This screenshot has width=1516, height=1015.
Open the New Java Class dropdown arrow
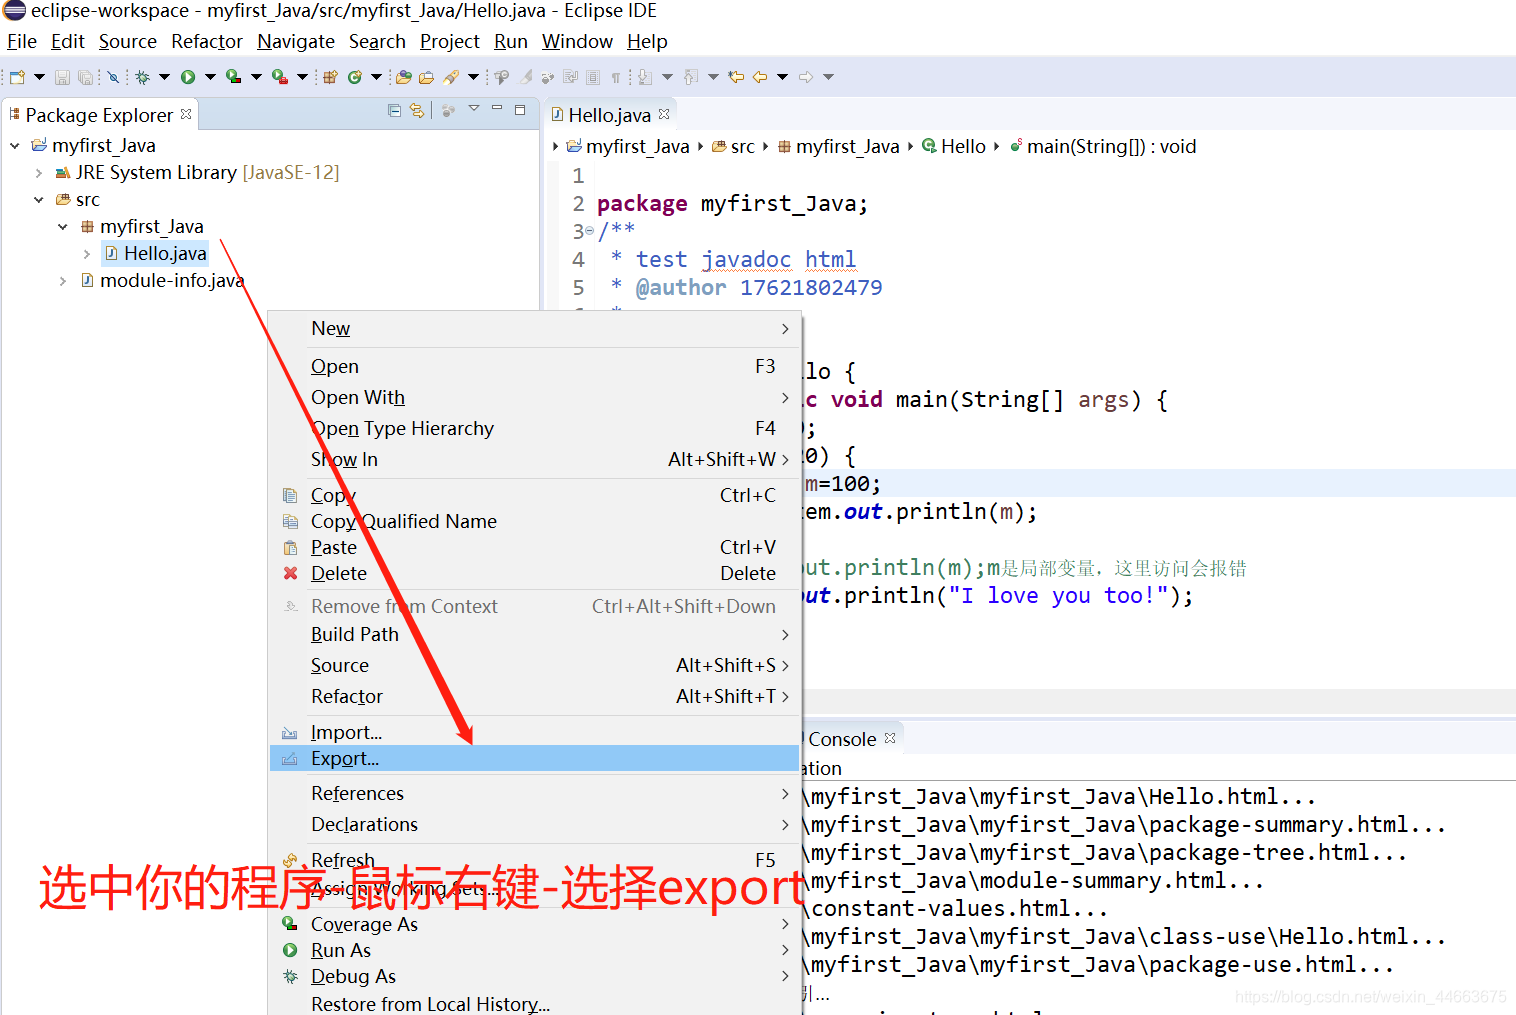point(376,77)
